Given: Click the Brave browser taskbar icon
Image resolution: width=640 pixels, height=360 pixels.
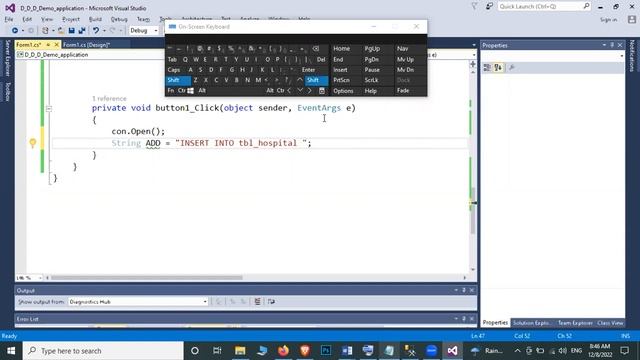Looking at the screenshot, I should pyautogui.click(x=305, y=351).
